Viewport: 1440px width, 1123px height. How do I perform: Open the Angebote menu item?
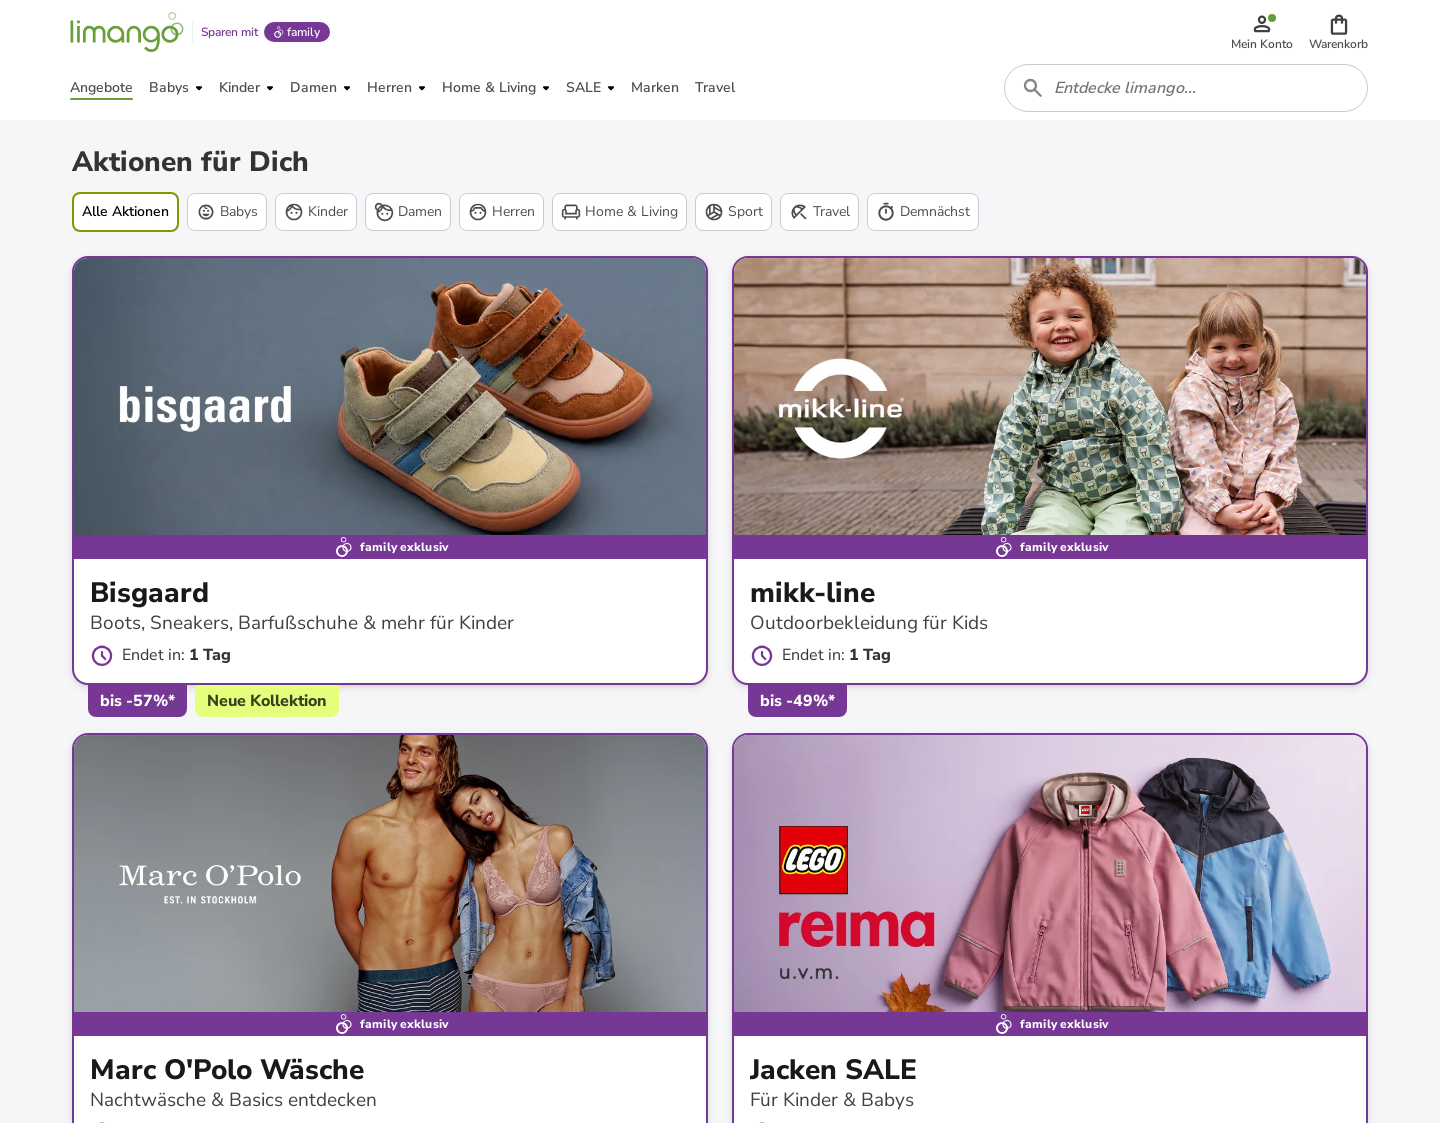pos(101,88)
